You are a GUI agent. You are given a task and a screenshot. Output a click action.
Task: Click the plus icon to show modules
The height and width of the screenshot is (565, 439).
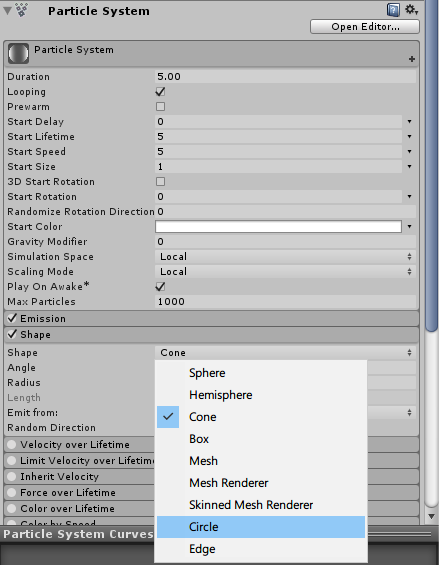(412, 59)
